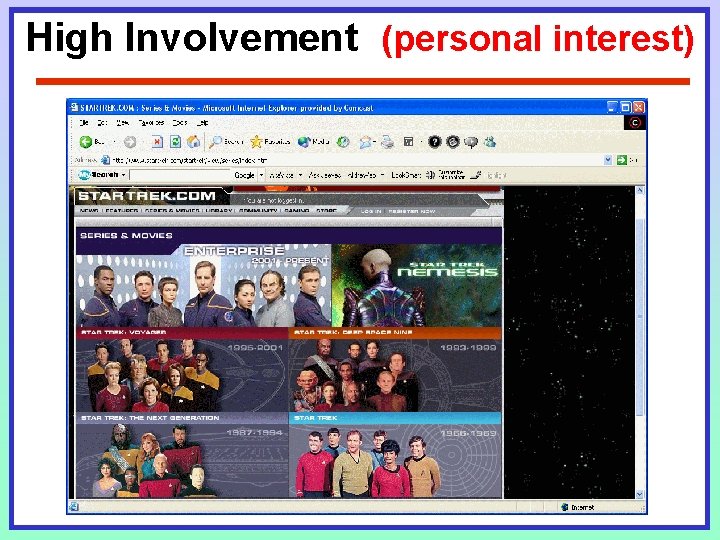Open the Google search engine dropdown arrow

(261, 175)
